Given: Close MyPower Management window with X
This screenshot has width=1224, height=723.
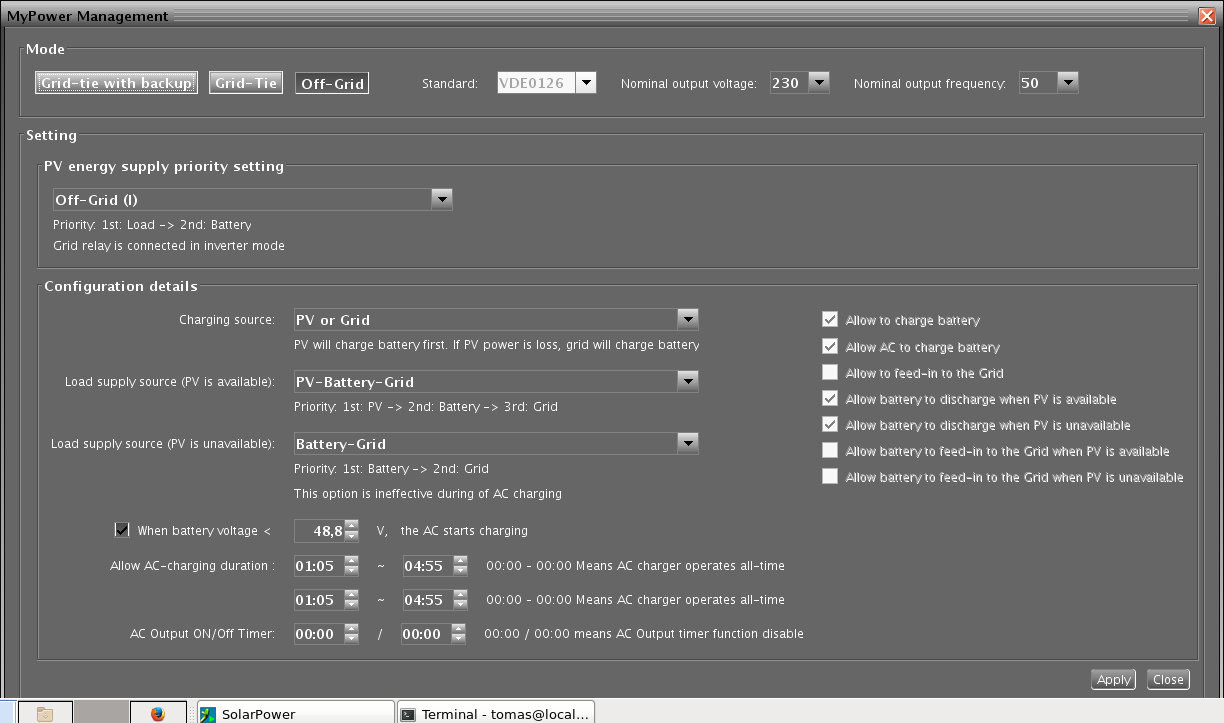Looking at the screenshot, I should coord(1206,15).
